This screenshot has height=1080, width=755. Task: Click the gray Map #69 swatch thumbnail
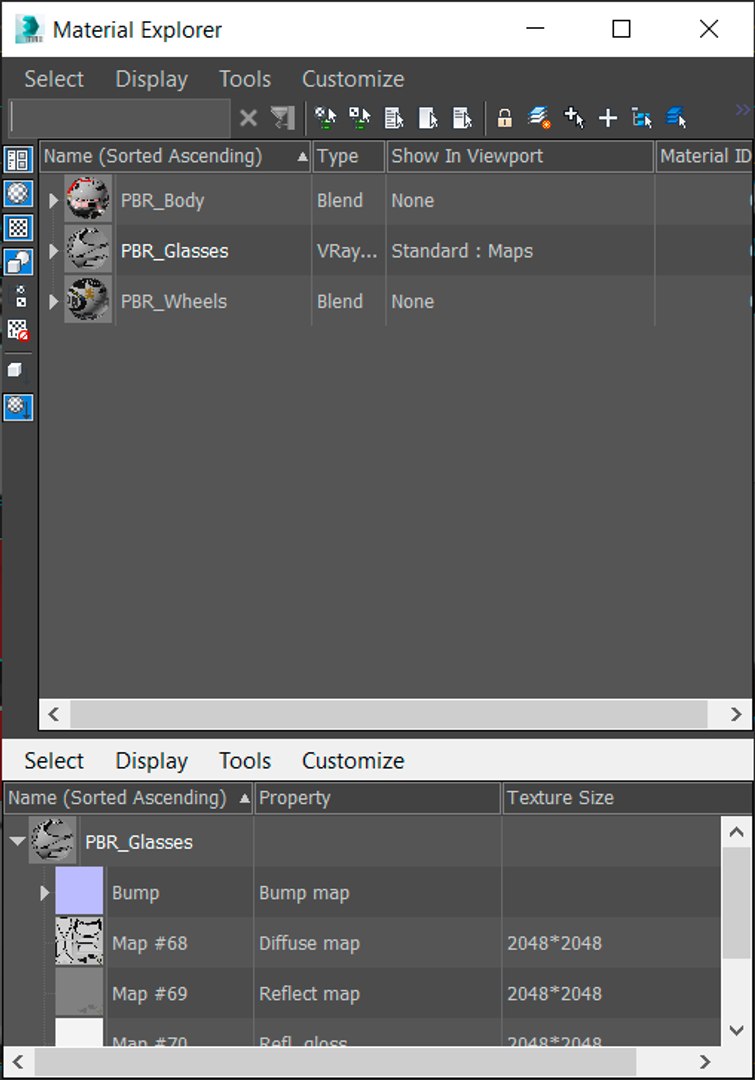79,993
